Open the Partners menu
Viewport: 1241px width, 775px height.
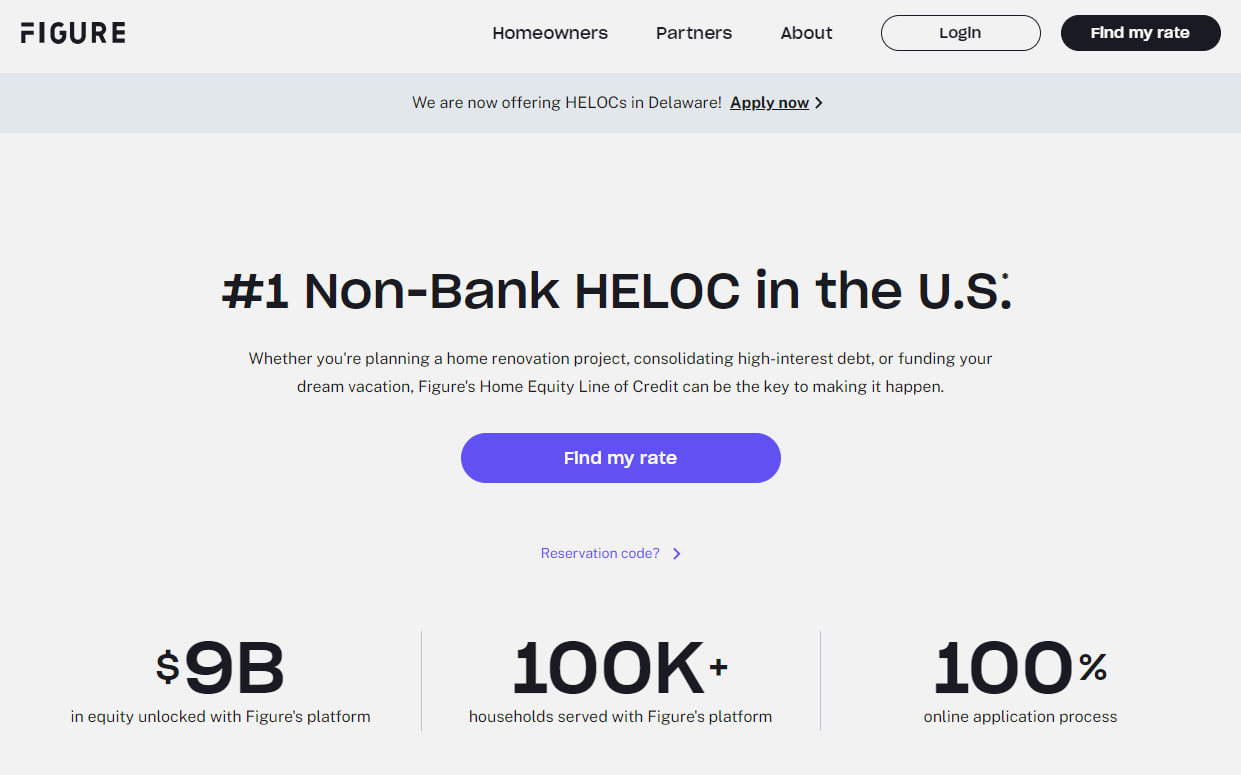pyautogui.click(x=694, y=33)
